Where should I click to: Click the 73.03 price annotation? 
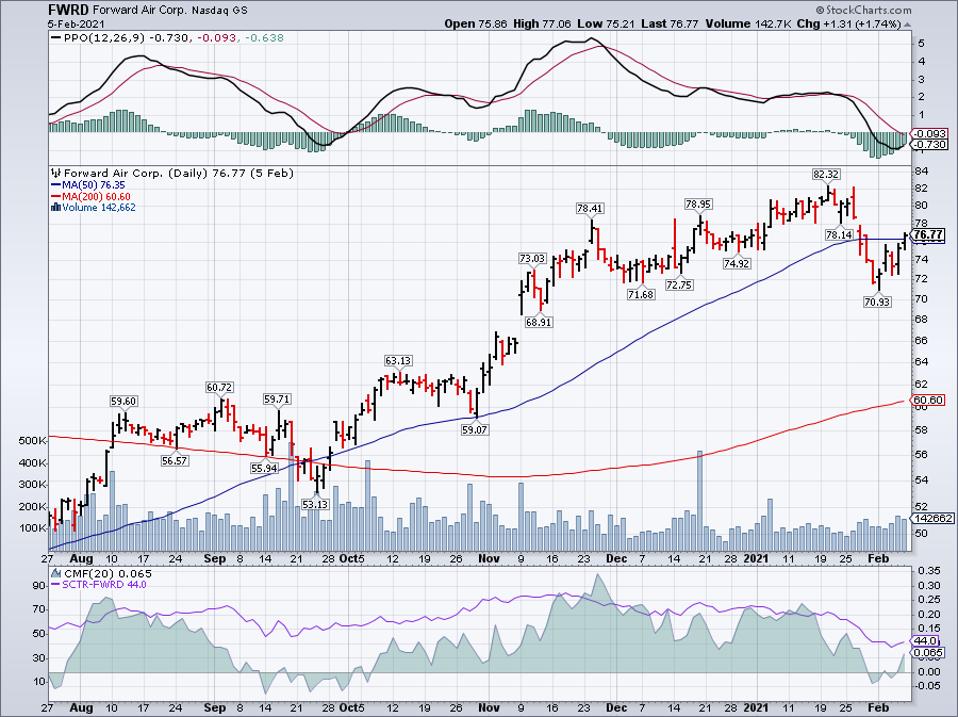point(532,258)
